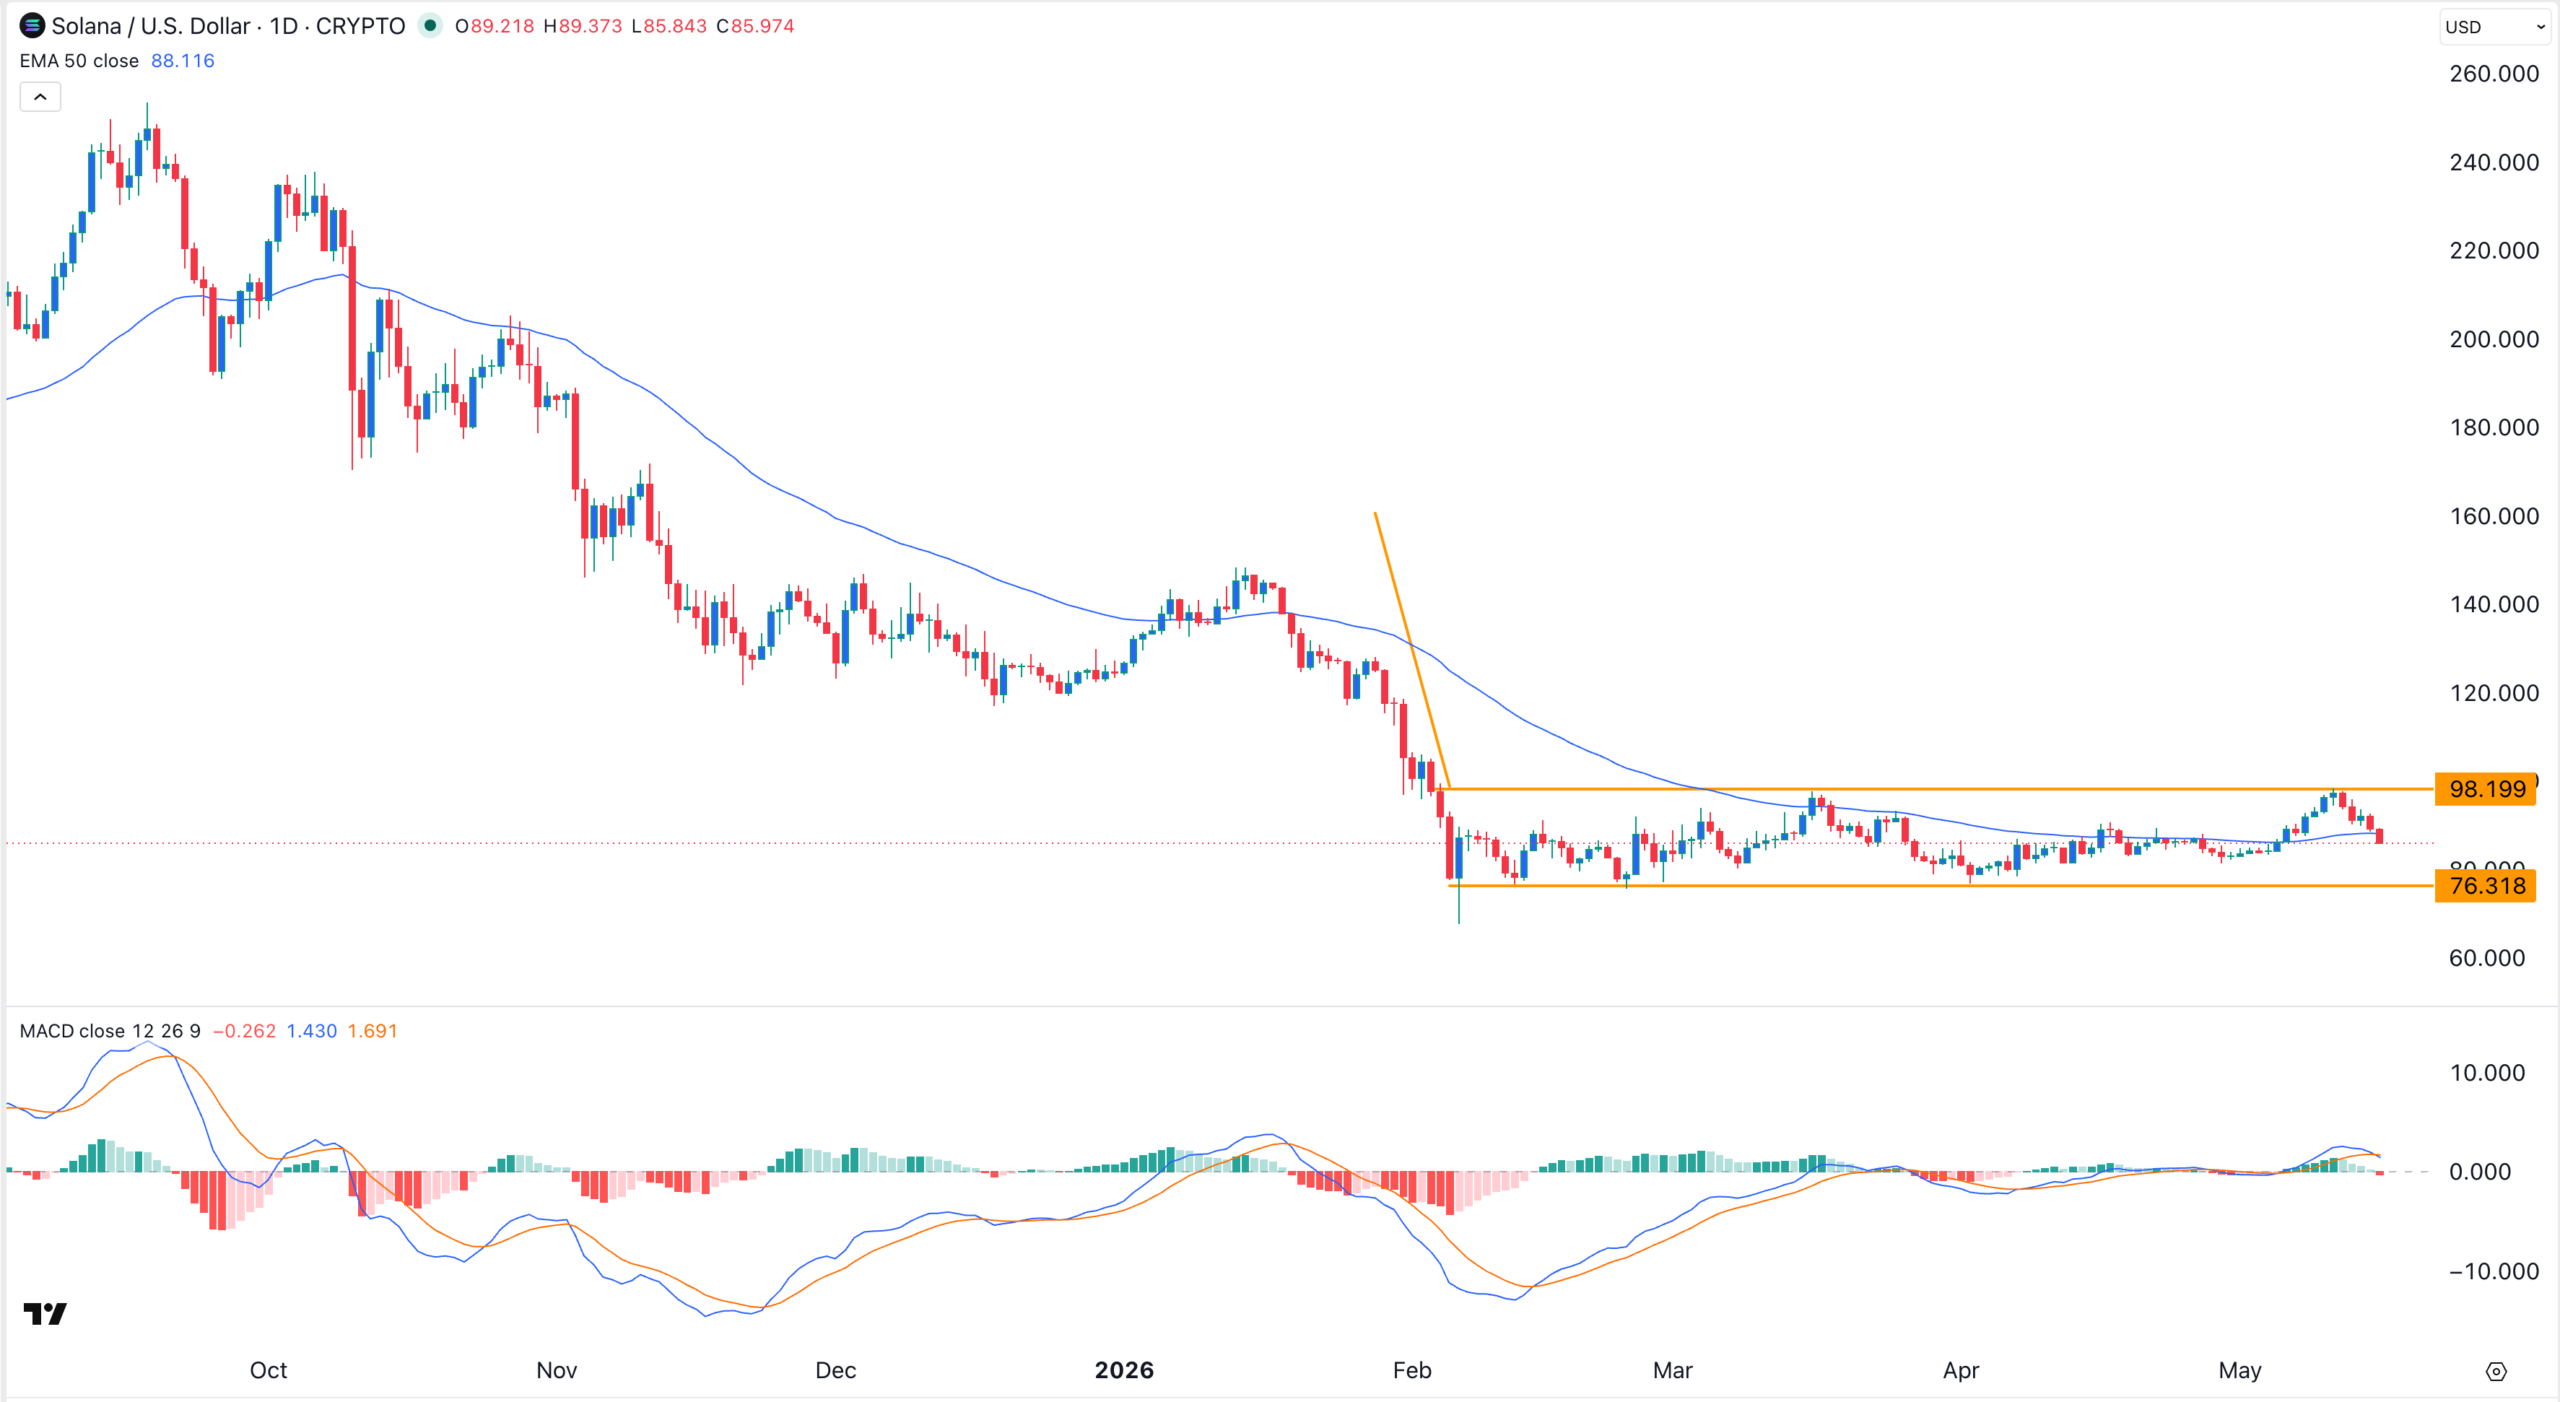Click the Solana logo icon

[32, 26]
